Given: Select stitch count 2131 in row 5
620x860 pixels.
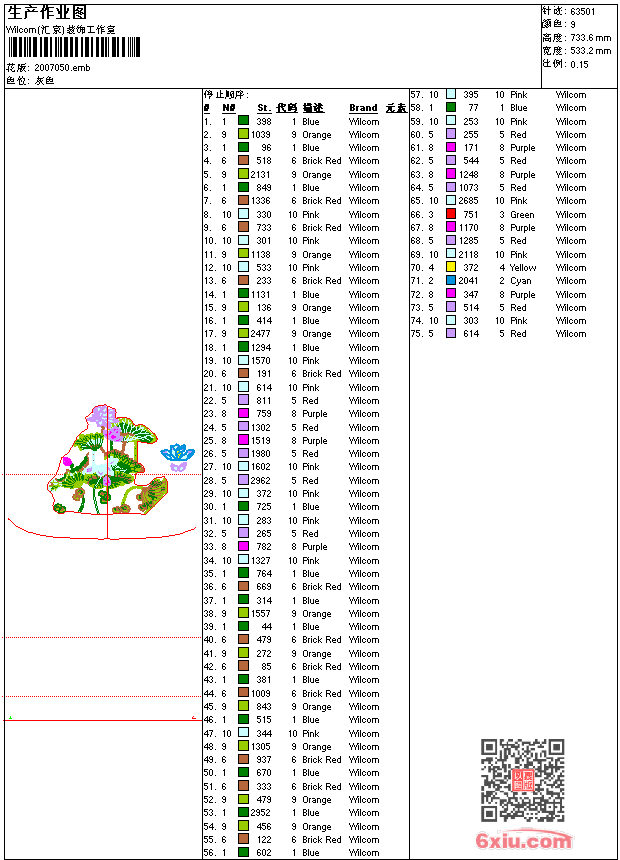Looking at the screenshot, I should tap(261, 174).
